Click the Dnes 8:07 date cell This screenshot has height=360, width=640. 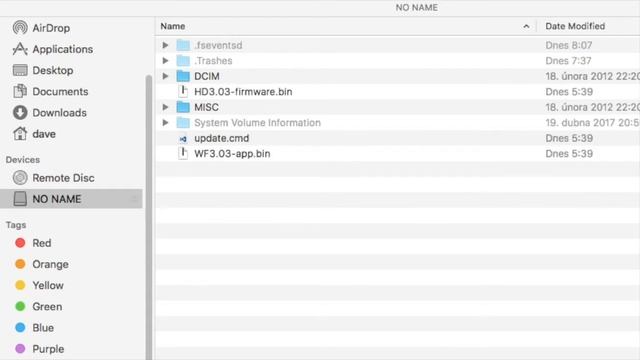point(569,45)
